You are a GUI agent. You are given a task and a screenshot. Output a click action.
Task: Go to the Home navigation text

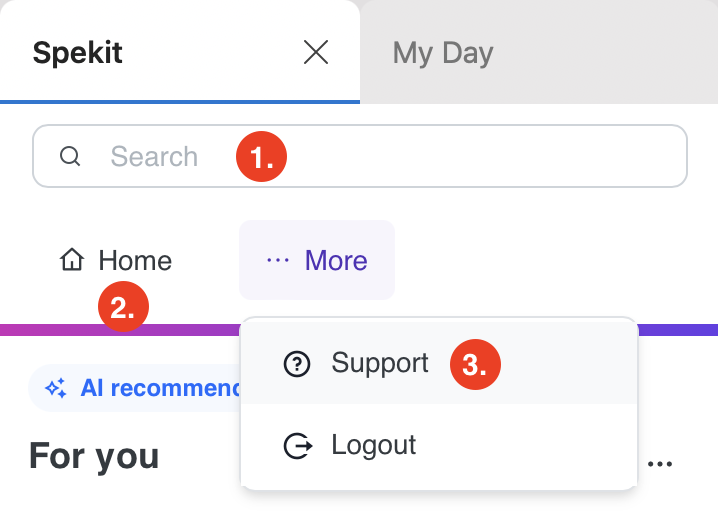click(135, 261)
